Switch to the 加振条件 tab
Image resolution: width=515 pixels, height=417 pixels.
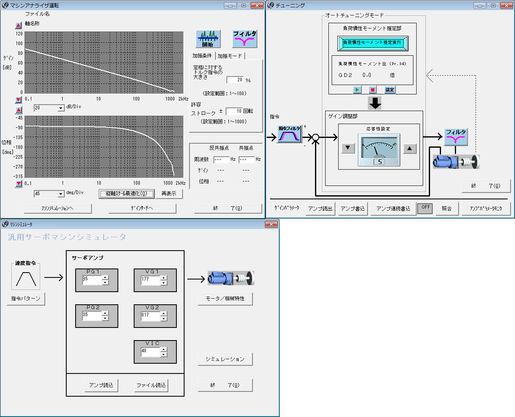point(202,55)
